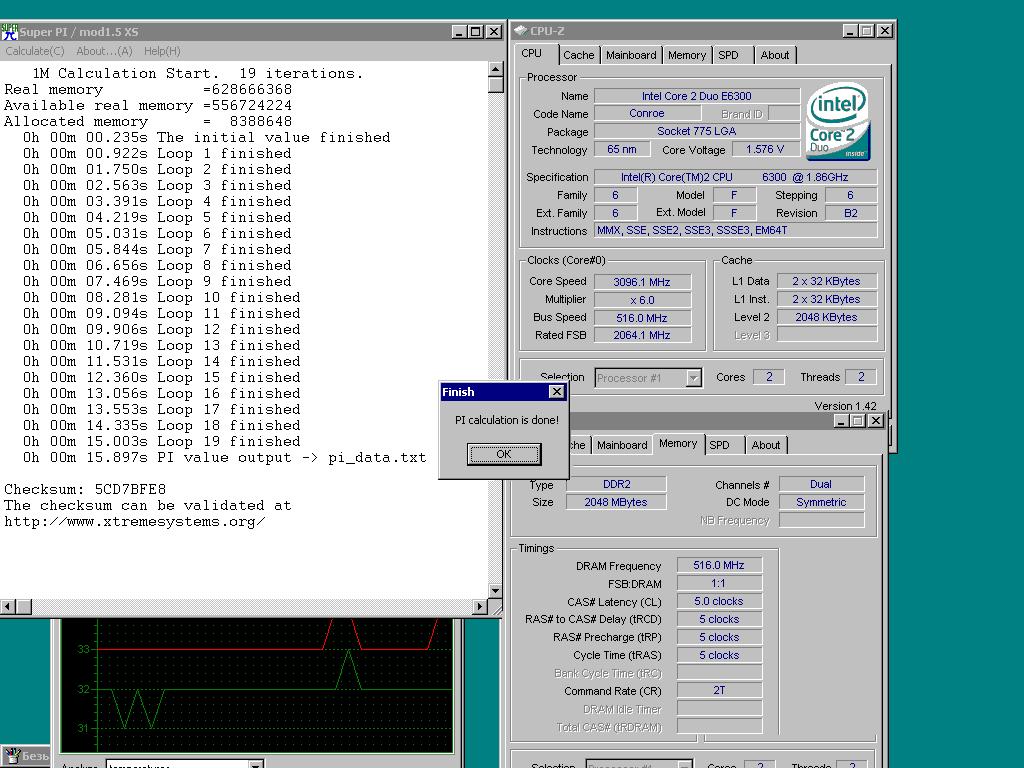Click the Package field Socket 775 LGA
The image size is (1024, 768).
(x=697, y=131)
